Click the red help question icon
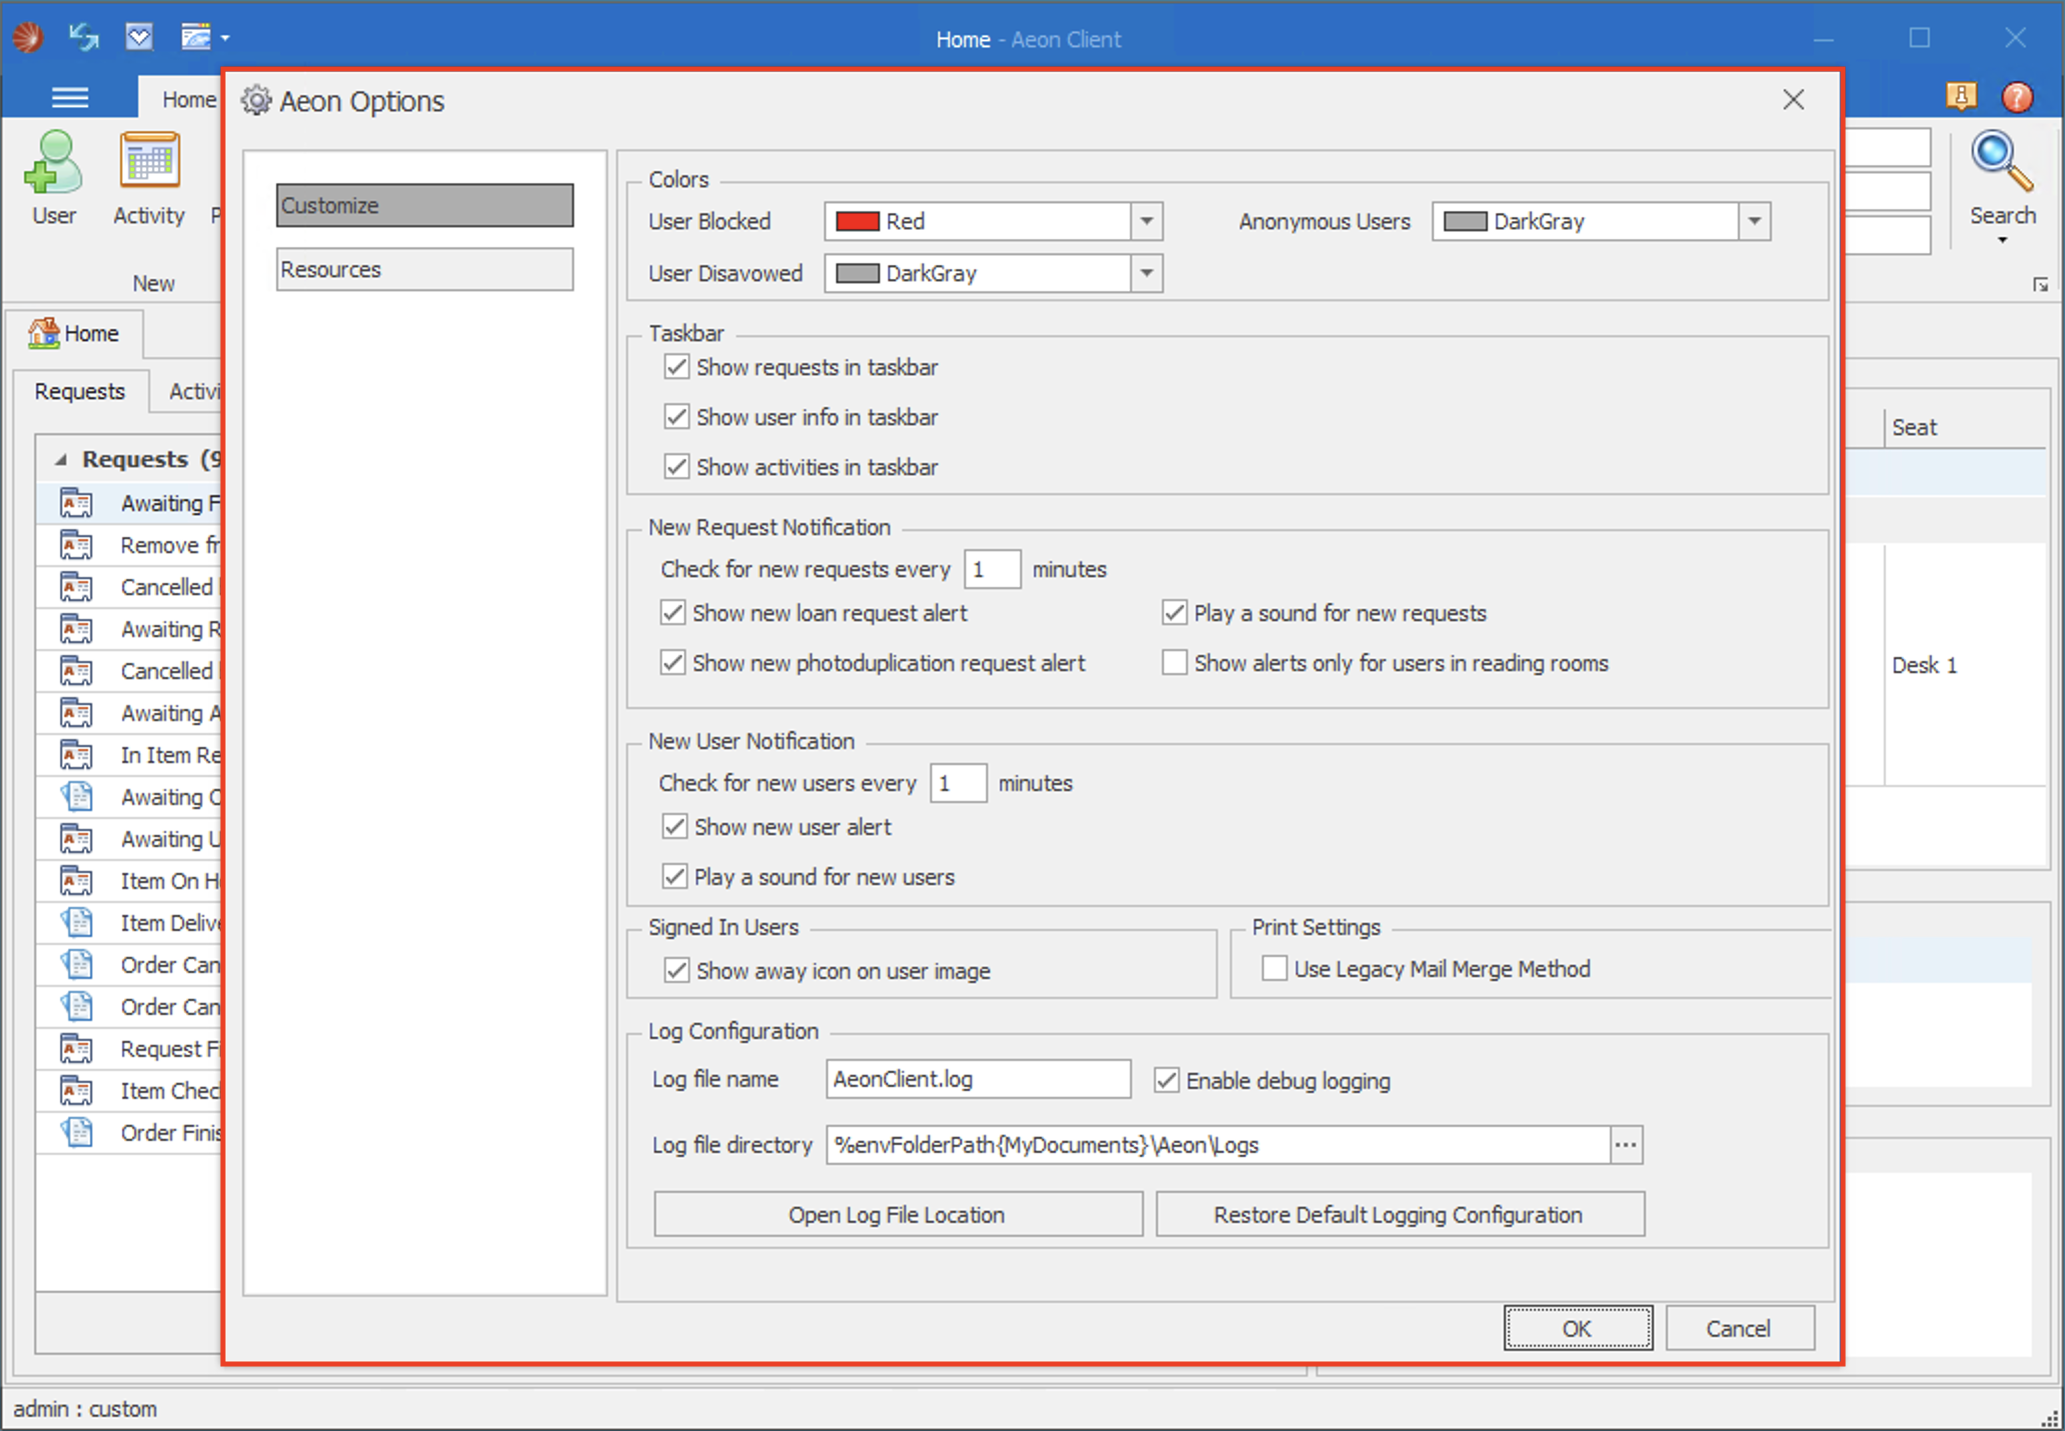The width and height of the screenshot is (2065, 1431). coord(2017,97)
